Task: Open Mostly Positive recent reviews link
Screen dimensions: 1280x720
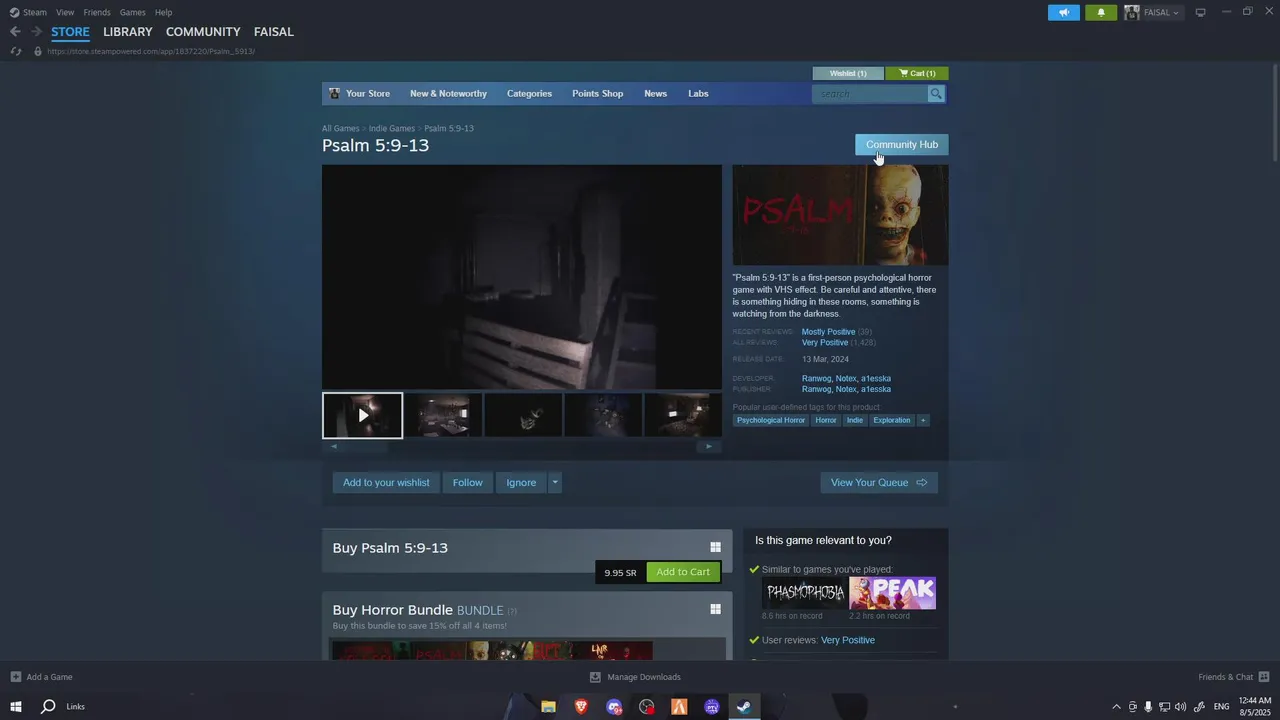Action: [x=828, y=332]
